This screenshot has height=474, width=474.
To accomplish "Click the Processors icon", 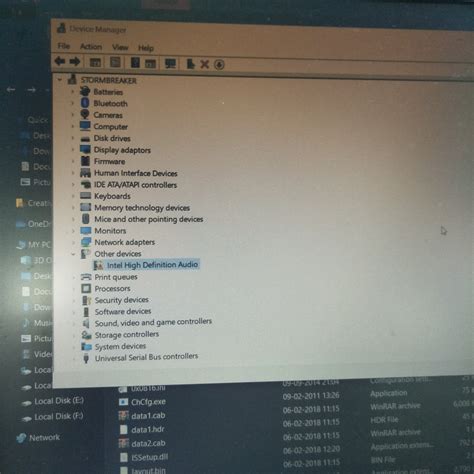I will [x=86, y=288].
